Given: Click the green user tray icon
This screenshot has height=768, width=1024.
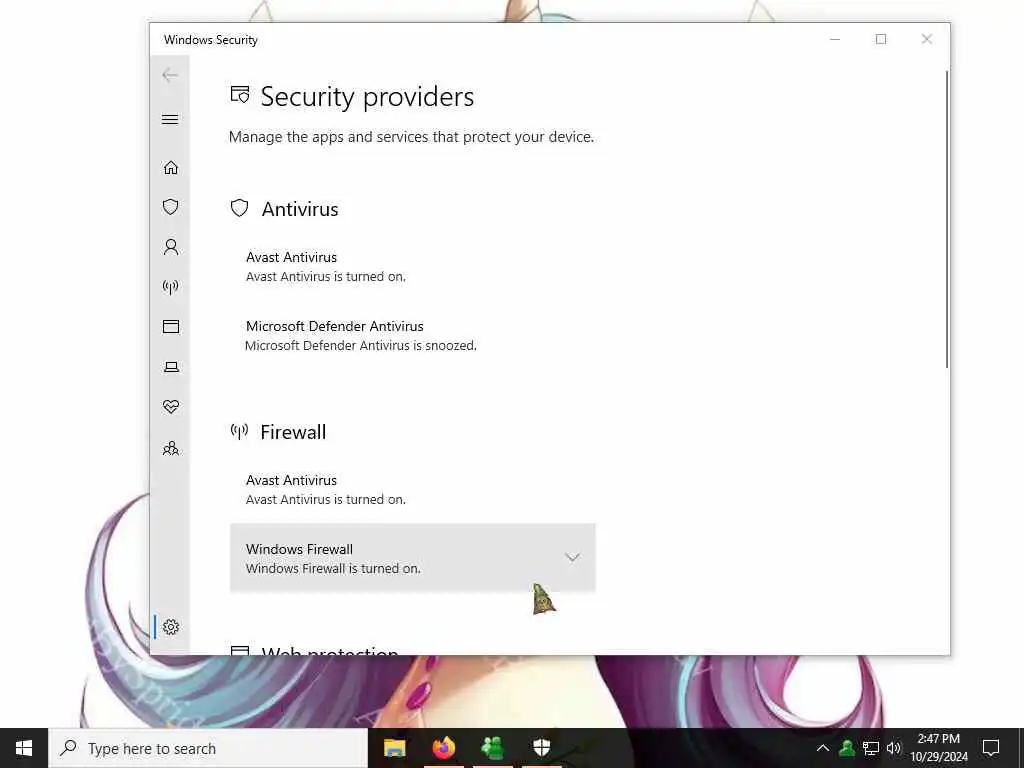Looking at the screenshot, I should tap(847, 748).
